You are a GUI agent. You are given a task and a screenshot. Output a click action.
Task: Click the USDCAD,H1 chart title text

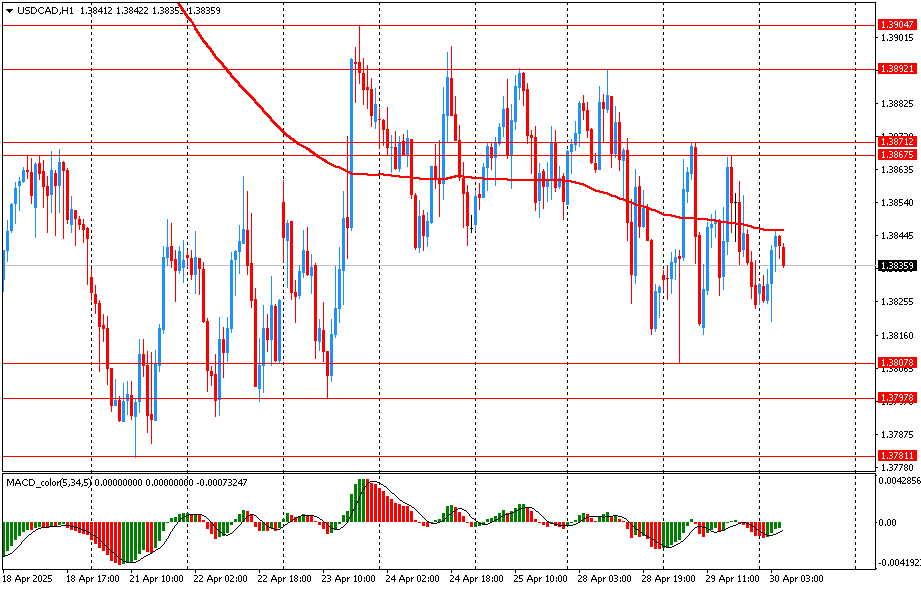tap(45, 9)
